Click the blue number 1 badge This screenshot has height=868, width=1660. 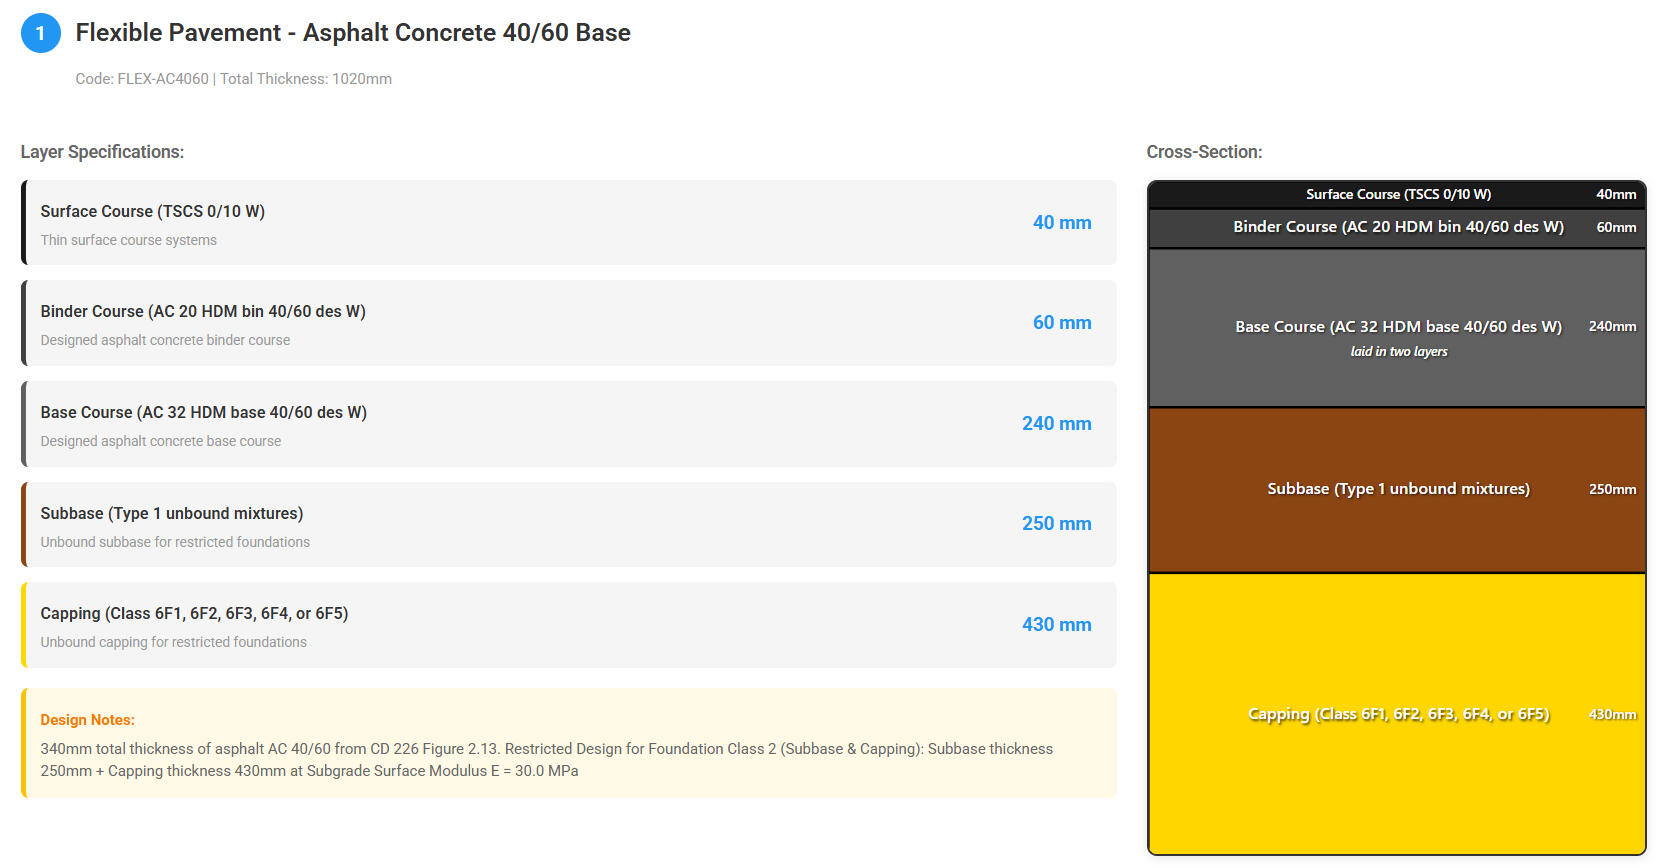[40, 33]
